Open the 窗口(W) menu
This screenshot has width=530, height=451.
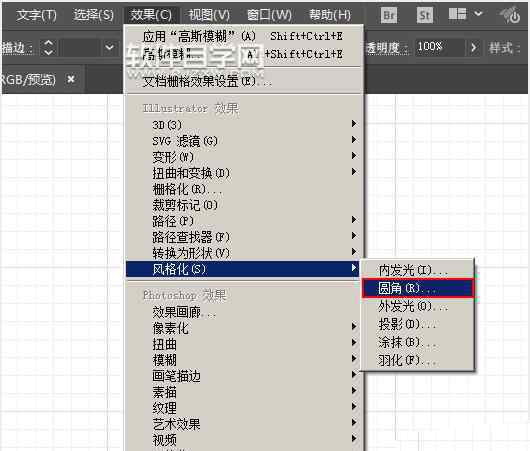(x=269, y=15)
